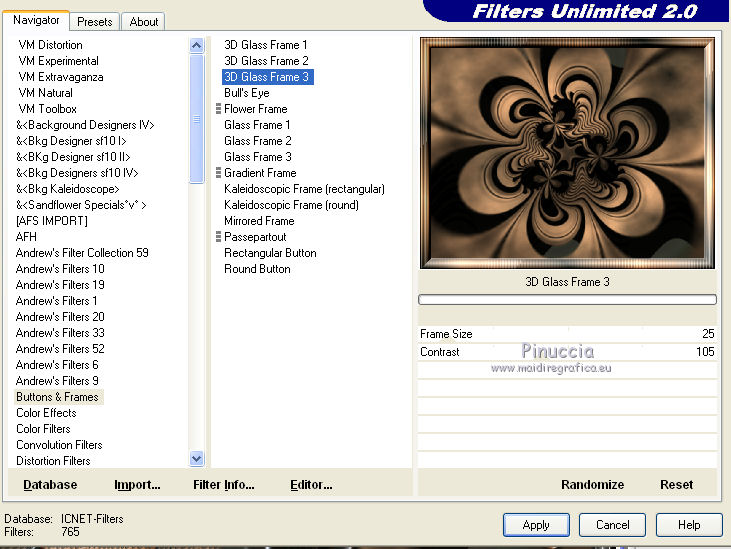This screenshot has height=549, width=731.
Task: Click the progress bar under the preview
Action: tap(567, 299)
